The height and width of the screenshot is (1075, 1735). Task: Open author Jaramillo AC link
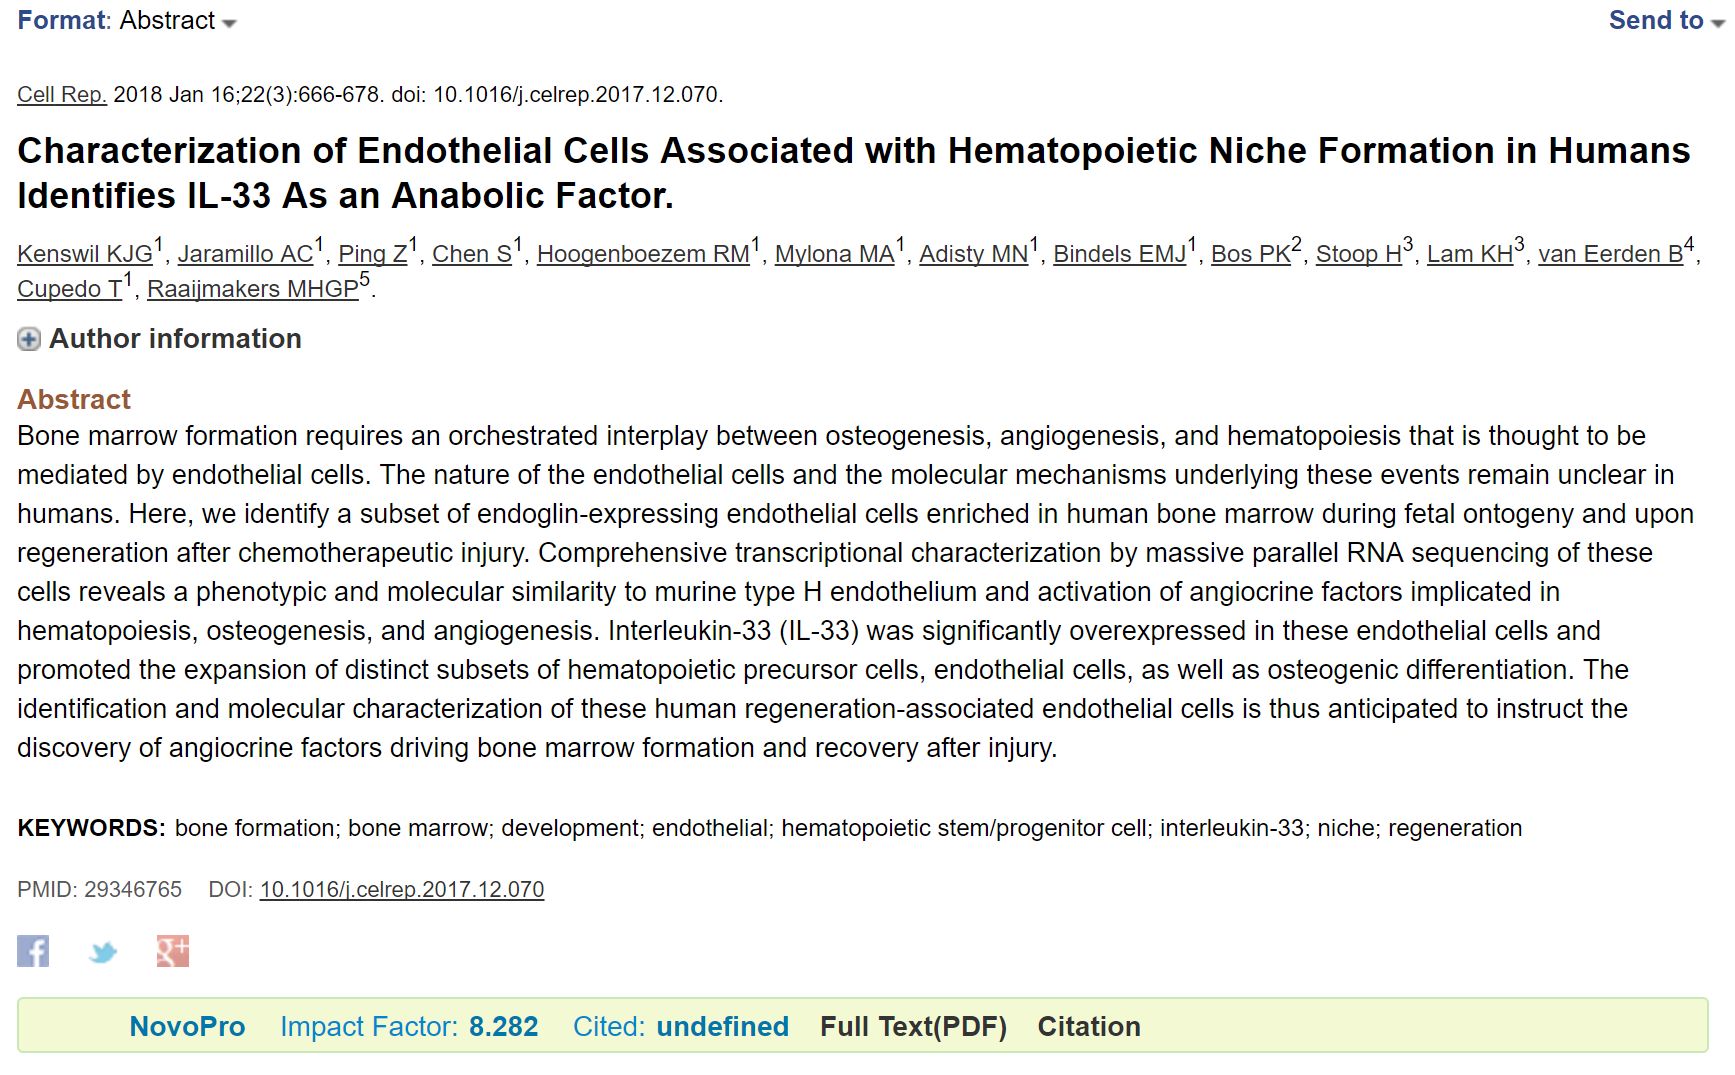(246, 254)
